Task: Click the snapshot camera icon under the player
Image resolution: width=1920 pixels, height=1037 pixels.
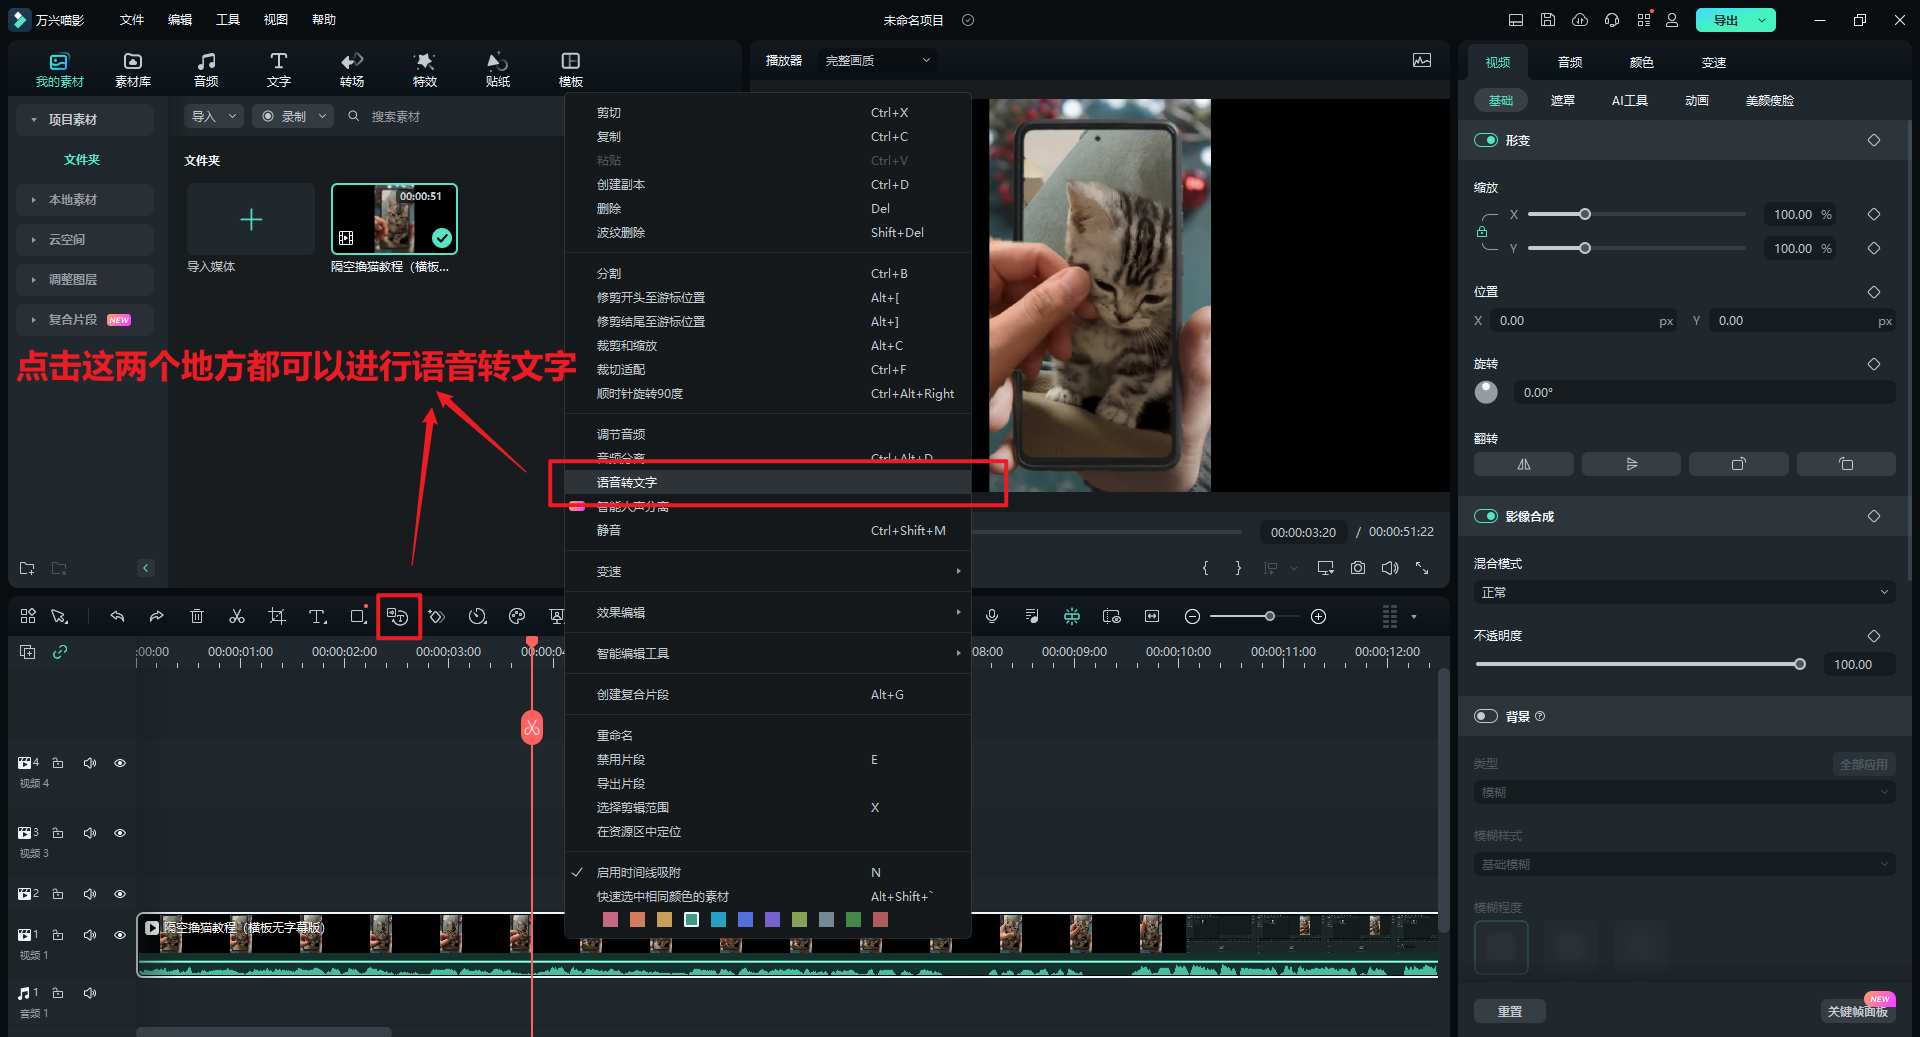Action: [x=1357, y=567]
